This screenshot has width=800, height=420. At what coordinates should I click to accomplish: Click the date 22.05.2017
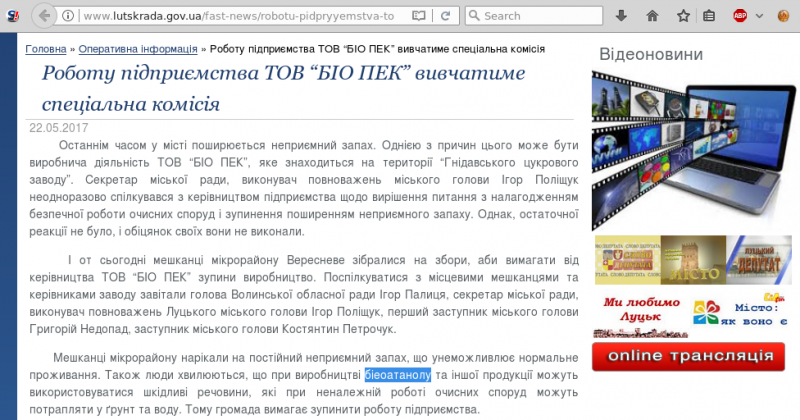pyautogui.click(x=59, y=128)
